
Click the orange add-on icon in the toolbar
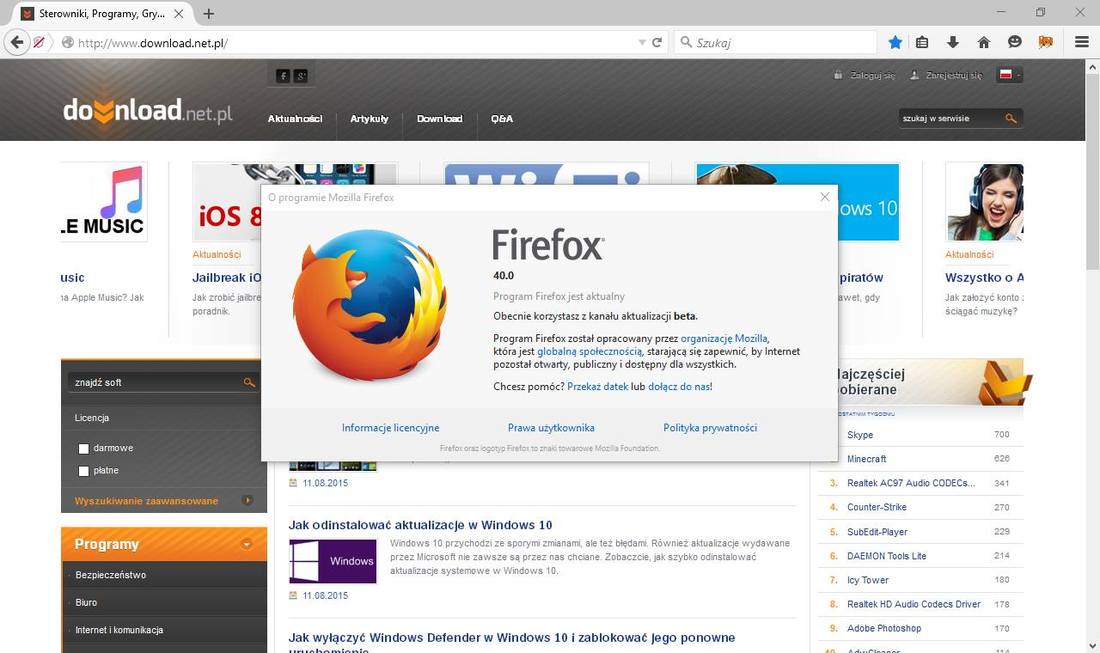[1045, 42]
